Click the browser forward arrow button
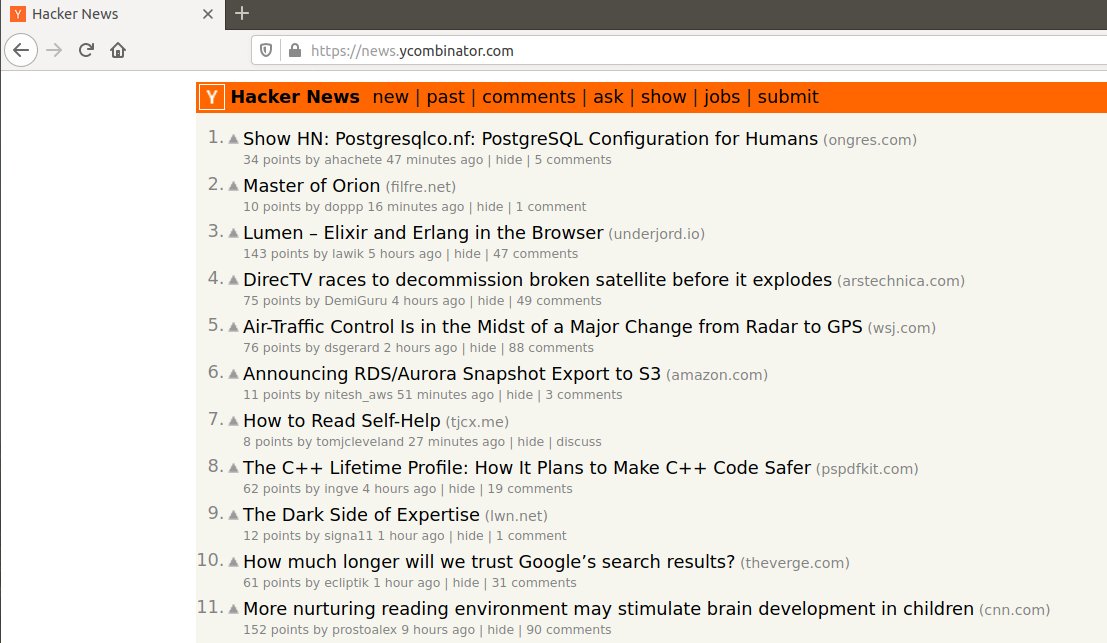Screen dimensions: 1107x643 click(54, 50)
